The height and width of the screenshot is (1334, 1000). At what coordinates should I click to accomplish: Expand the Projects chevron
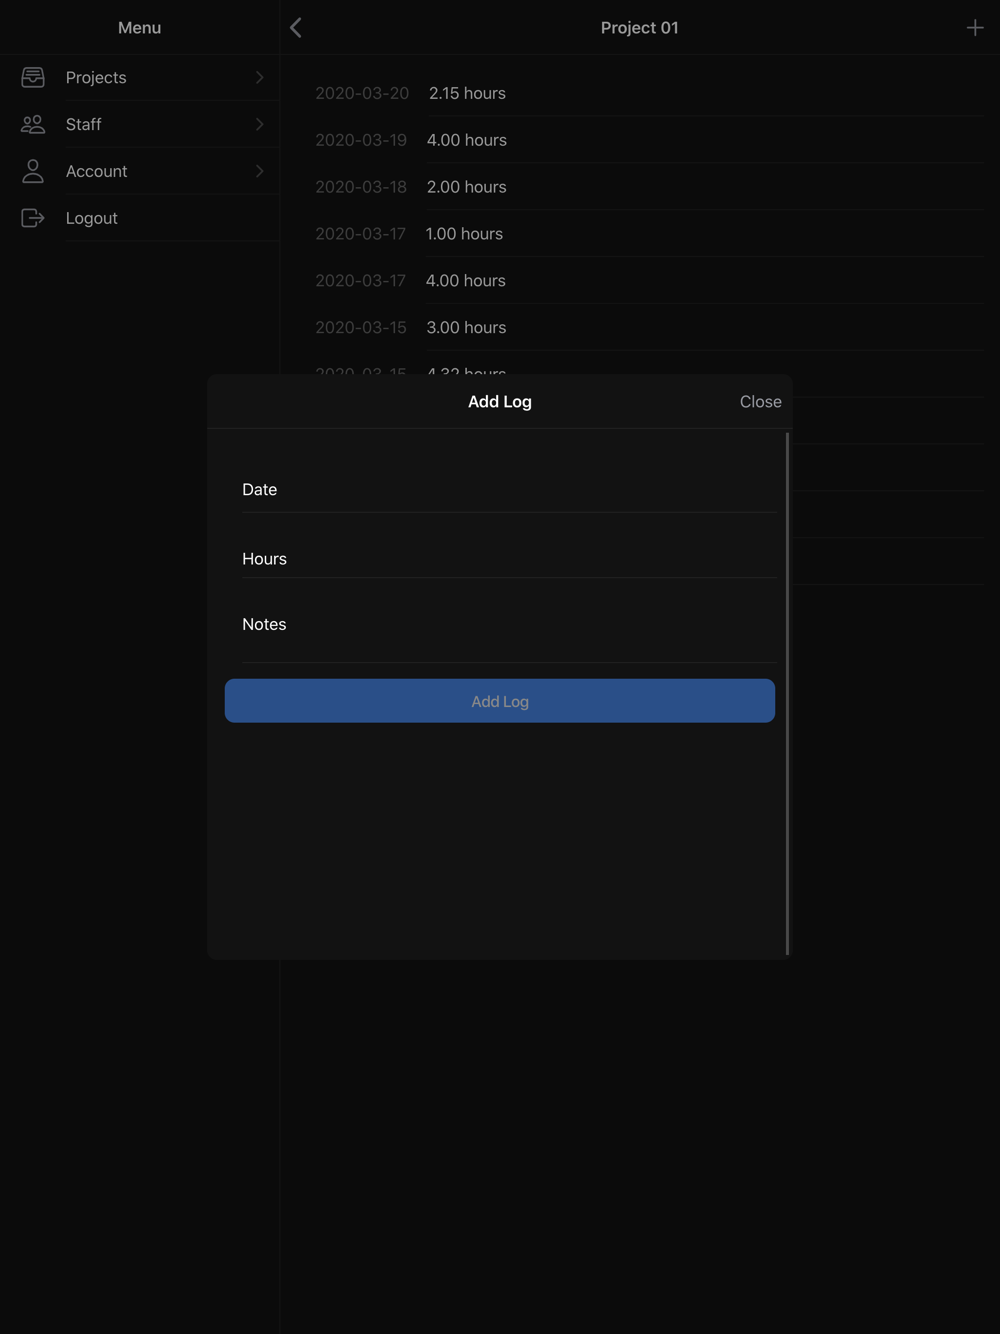260,77
